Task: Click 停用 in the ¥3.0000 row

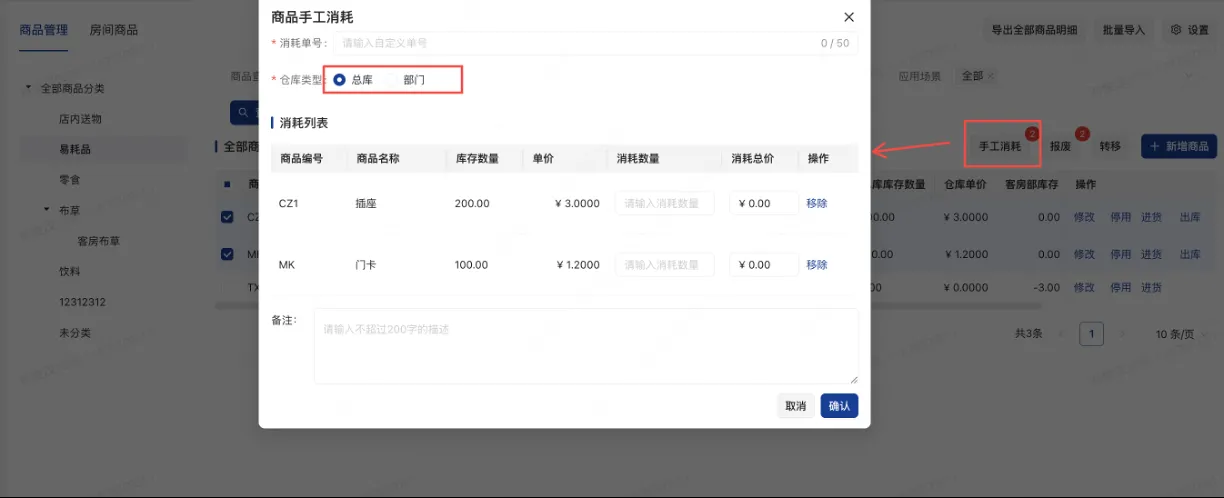Action: tap(1120, 217)
